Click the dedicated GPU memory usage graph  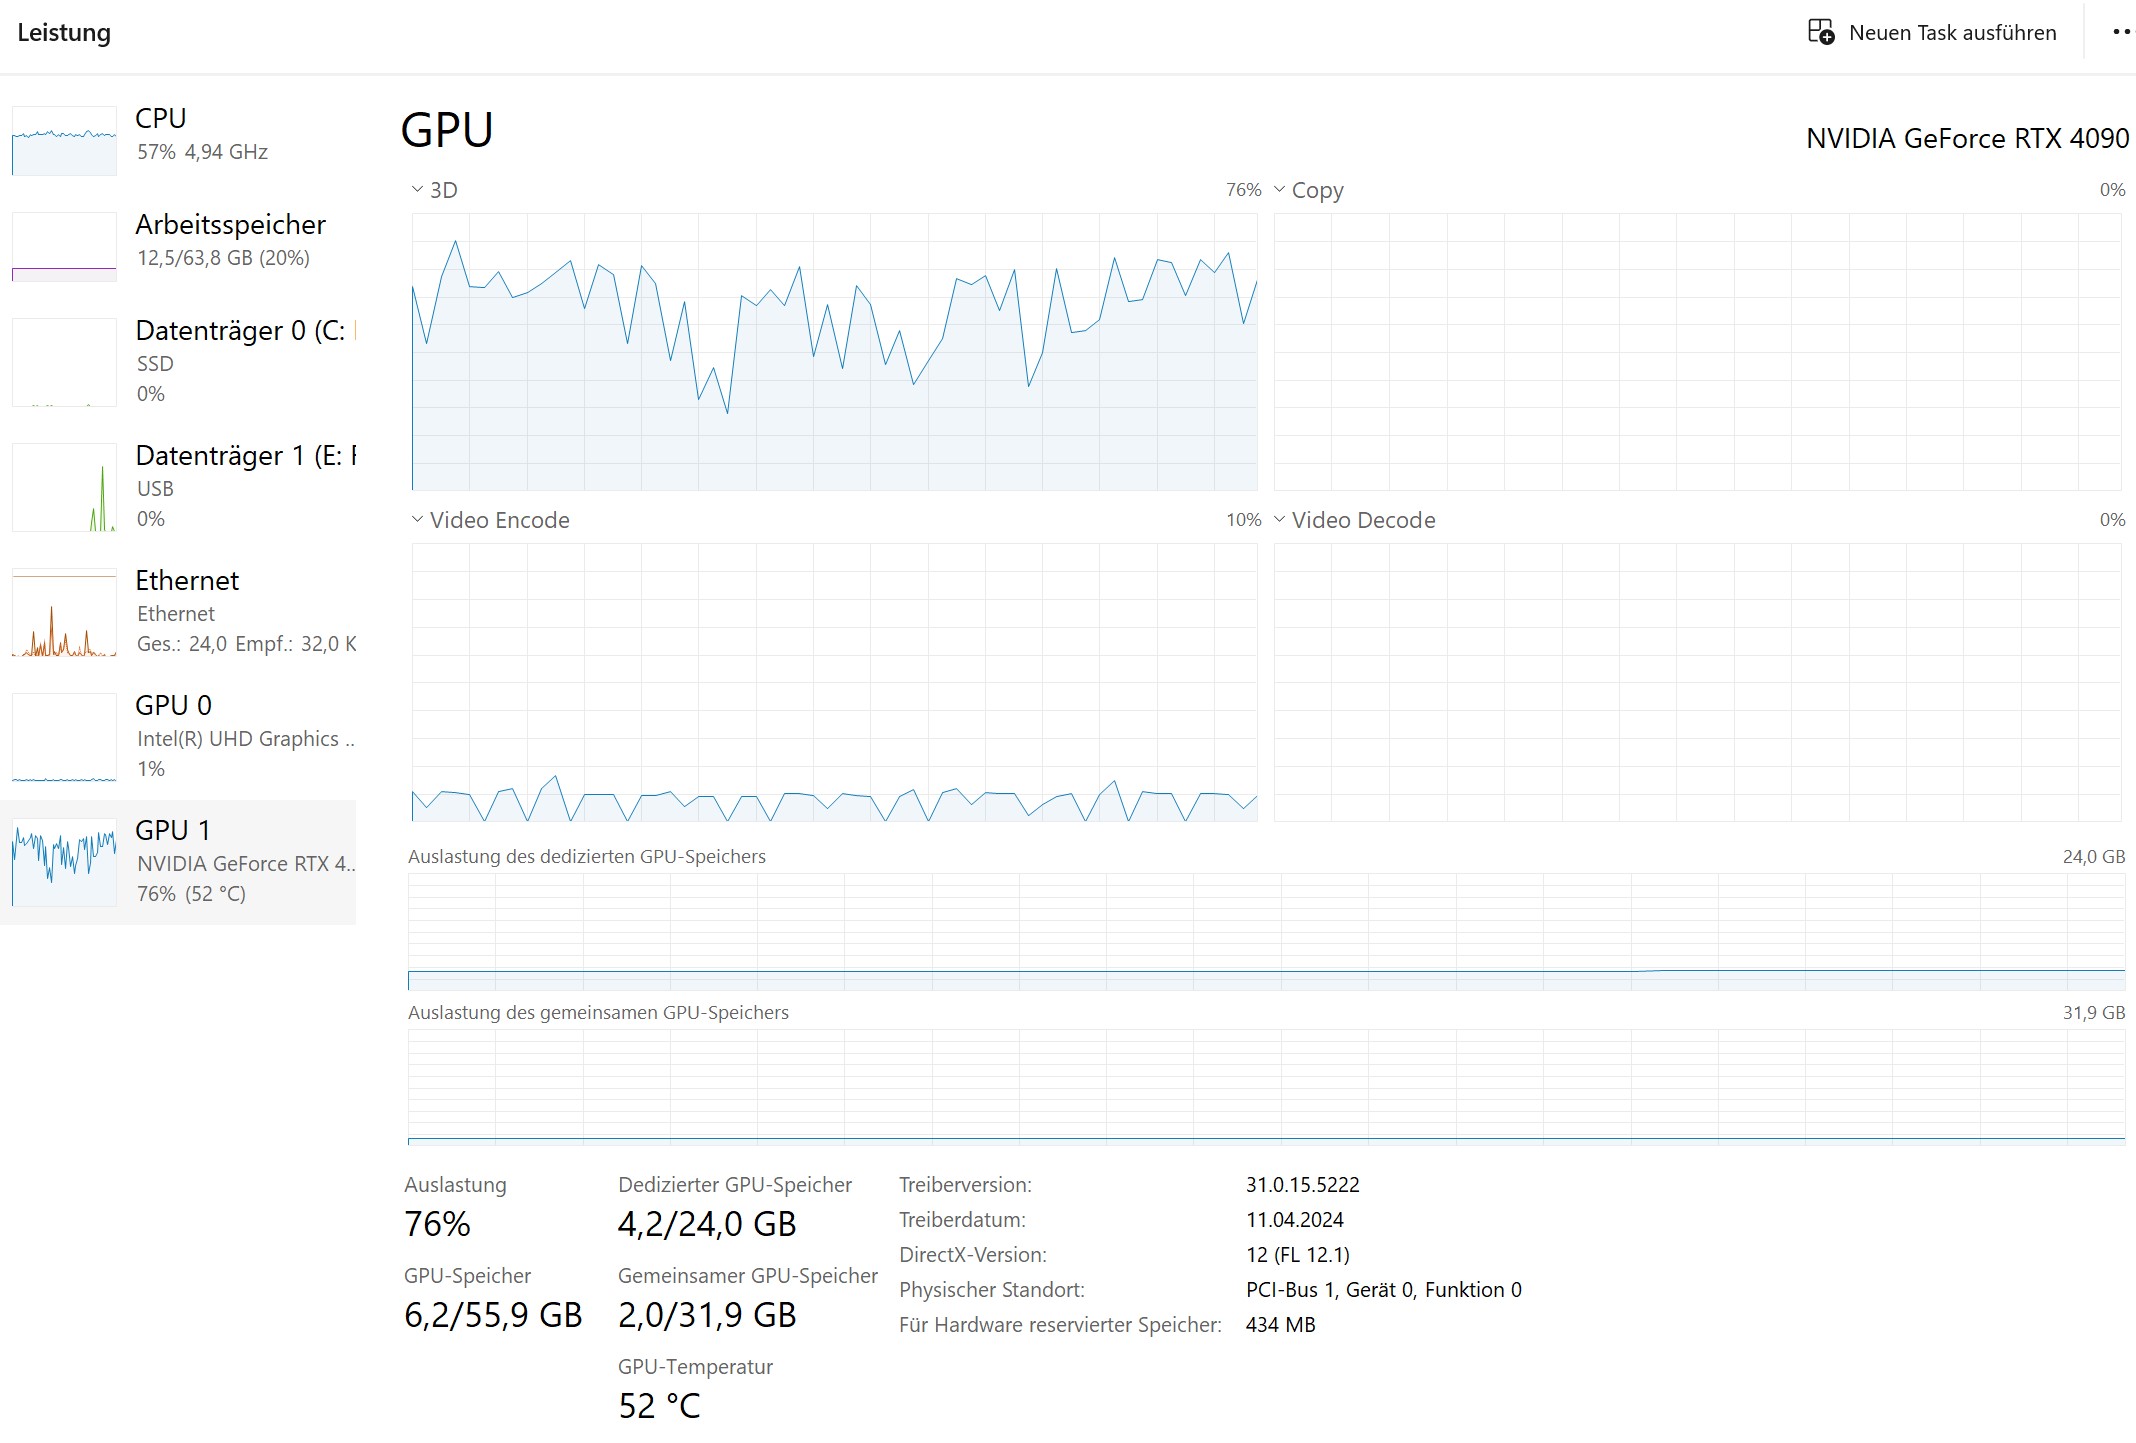[x=1266, y=931]
